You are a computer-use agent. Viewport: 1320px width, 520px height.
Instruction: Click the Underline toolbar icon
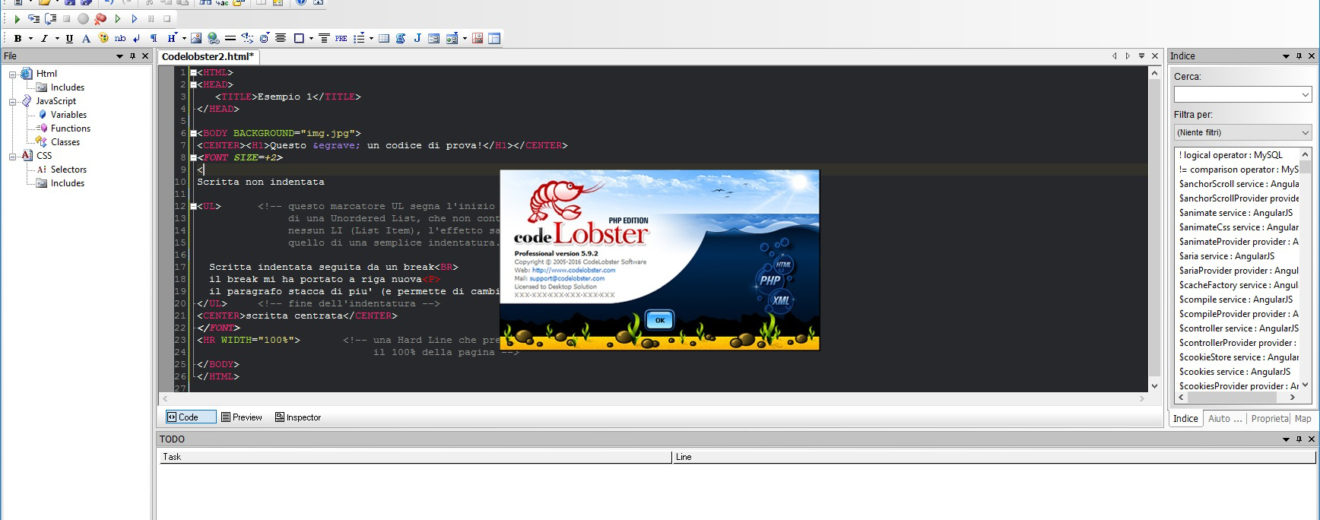click(69, 38)
